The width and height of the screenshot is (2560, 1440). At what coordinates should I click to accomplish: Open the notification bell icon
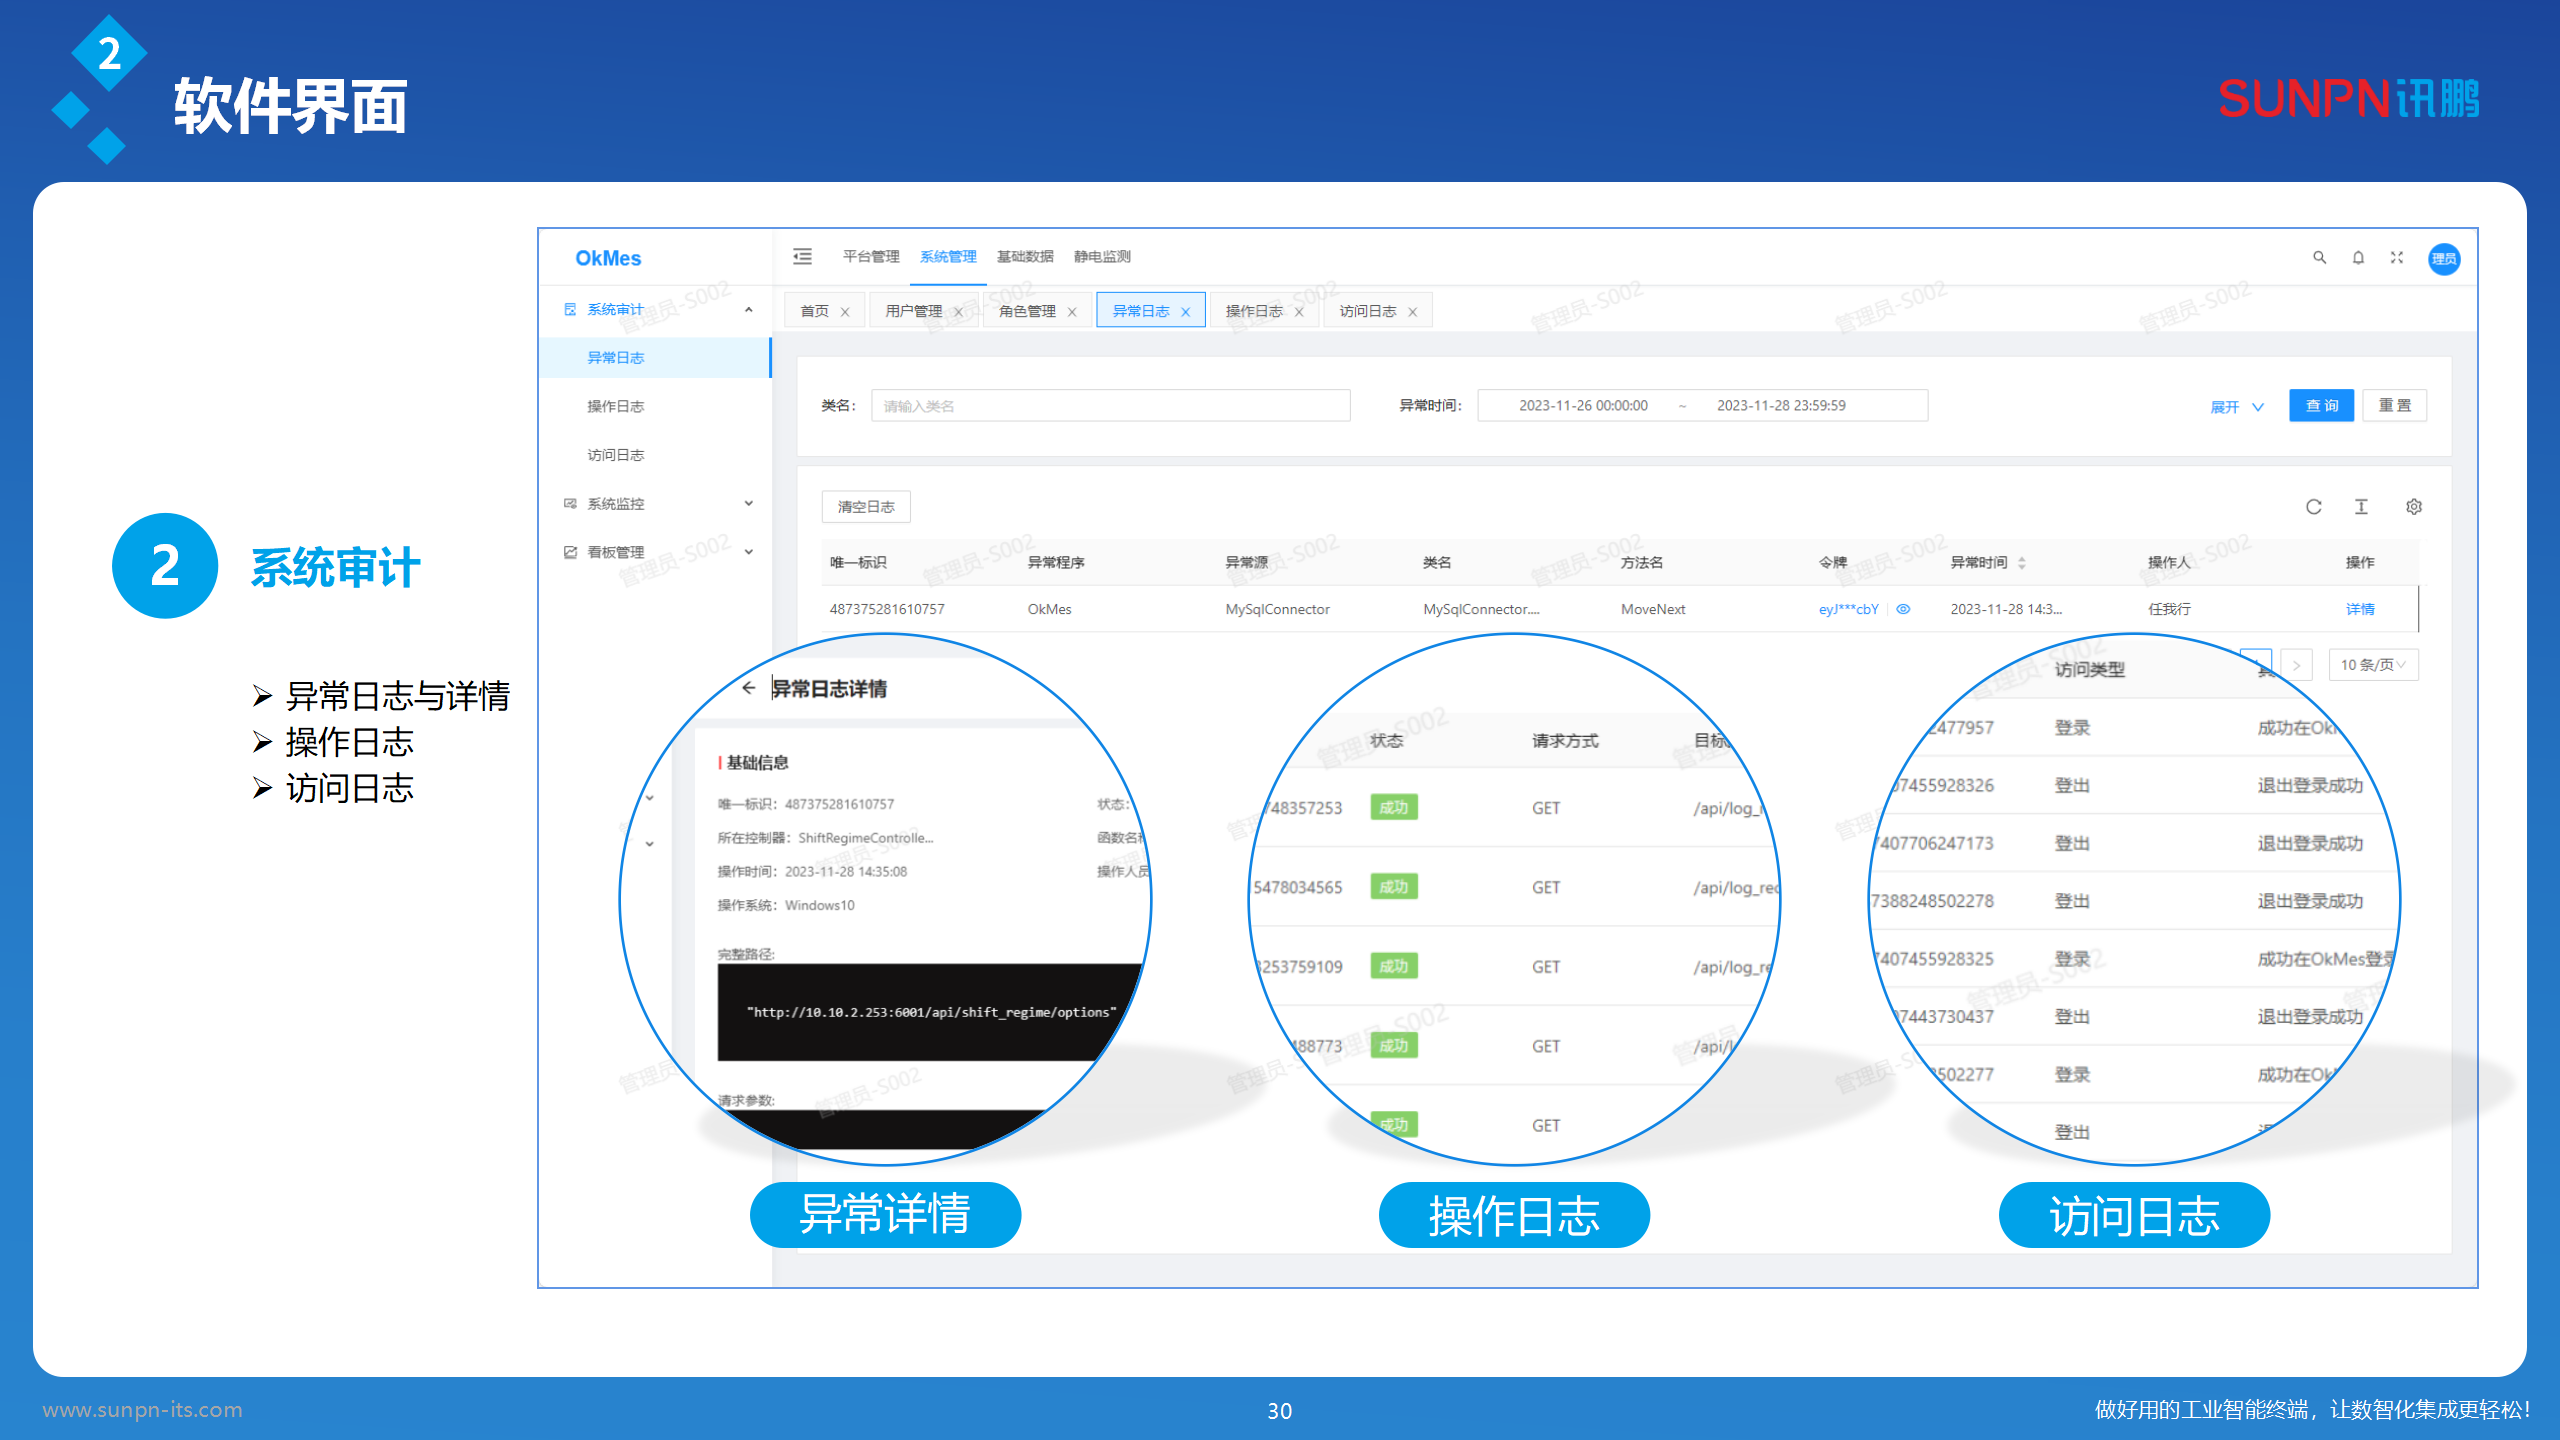pos(2358,258)
